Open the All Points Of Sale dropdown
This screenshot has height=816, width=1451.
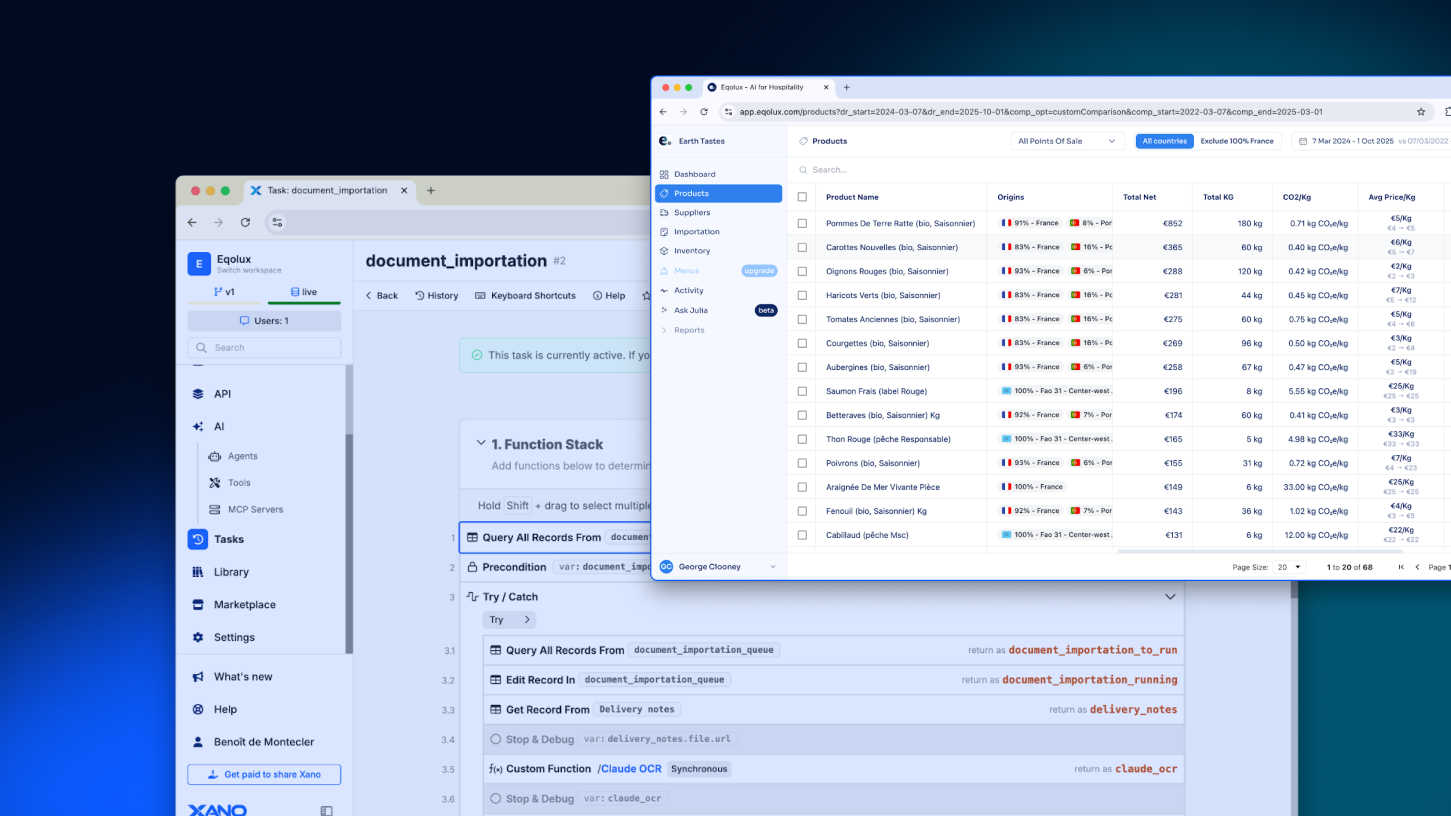pos(1066,141)
